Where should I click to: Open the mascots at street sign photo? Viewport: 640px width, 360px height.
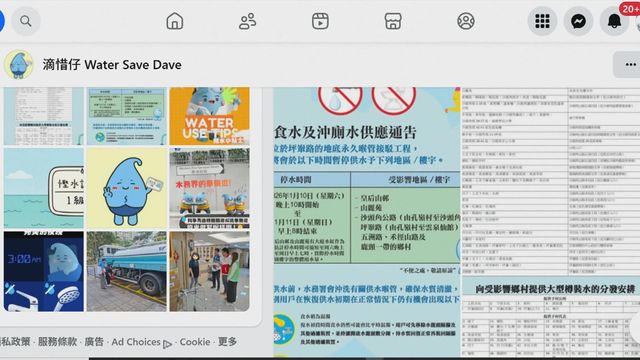point(209,188)
